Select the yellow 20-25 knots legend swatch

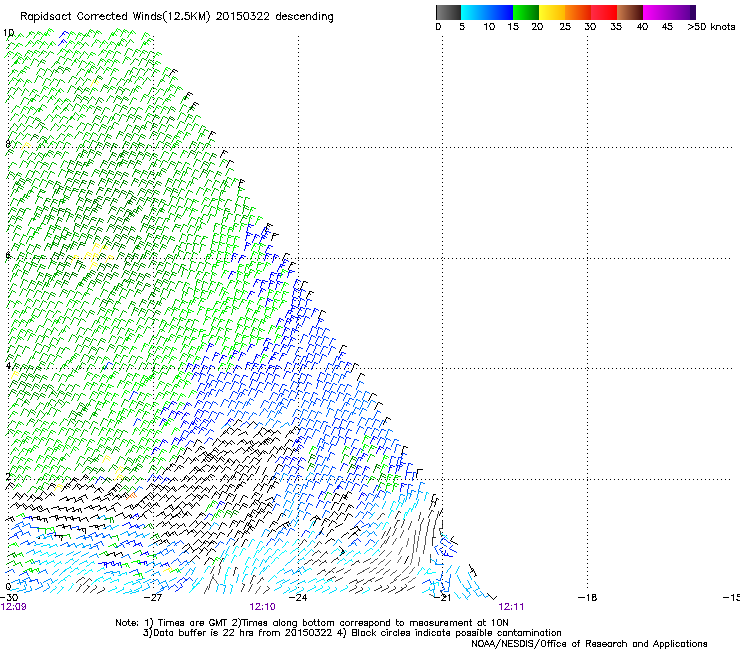[x=552, y=12]
